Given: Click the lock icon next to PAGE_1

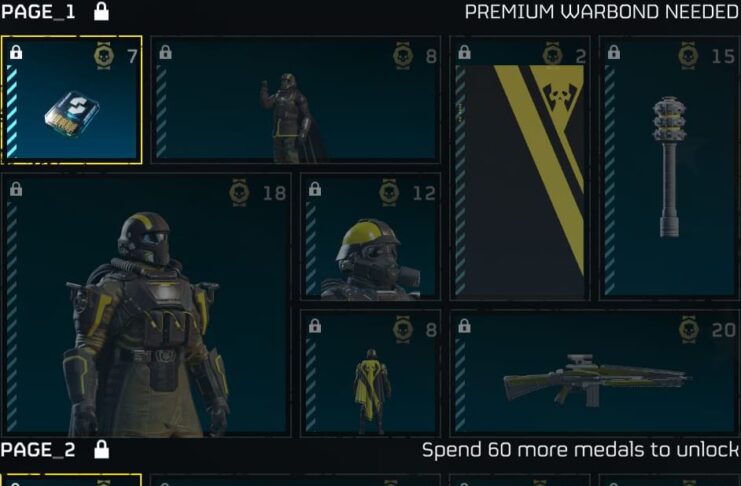Looking at the screenshot, I should pos(101,11).
